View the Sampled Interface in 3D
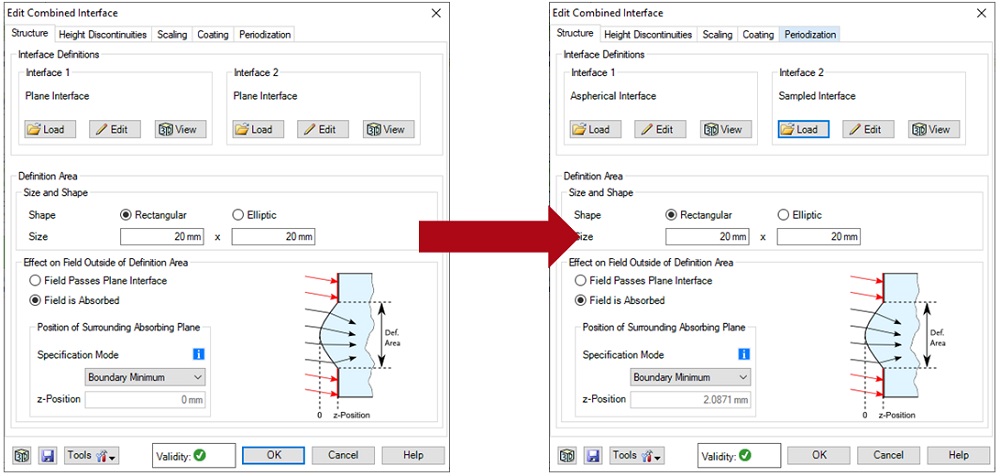Screen dimensions: 1000x476 pos(934,129)
